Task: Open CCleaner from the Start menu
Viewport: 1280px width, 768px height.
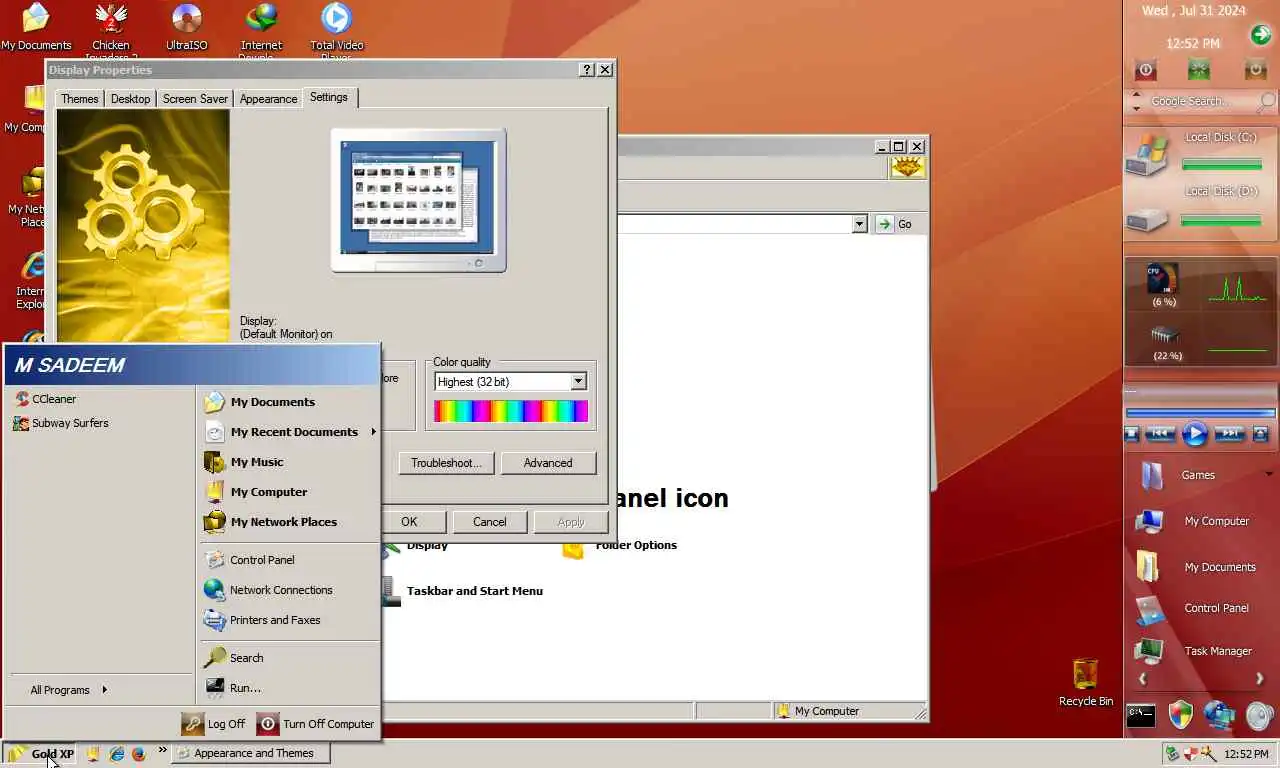Action: pyautogui.click(x=46, y=399)
